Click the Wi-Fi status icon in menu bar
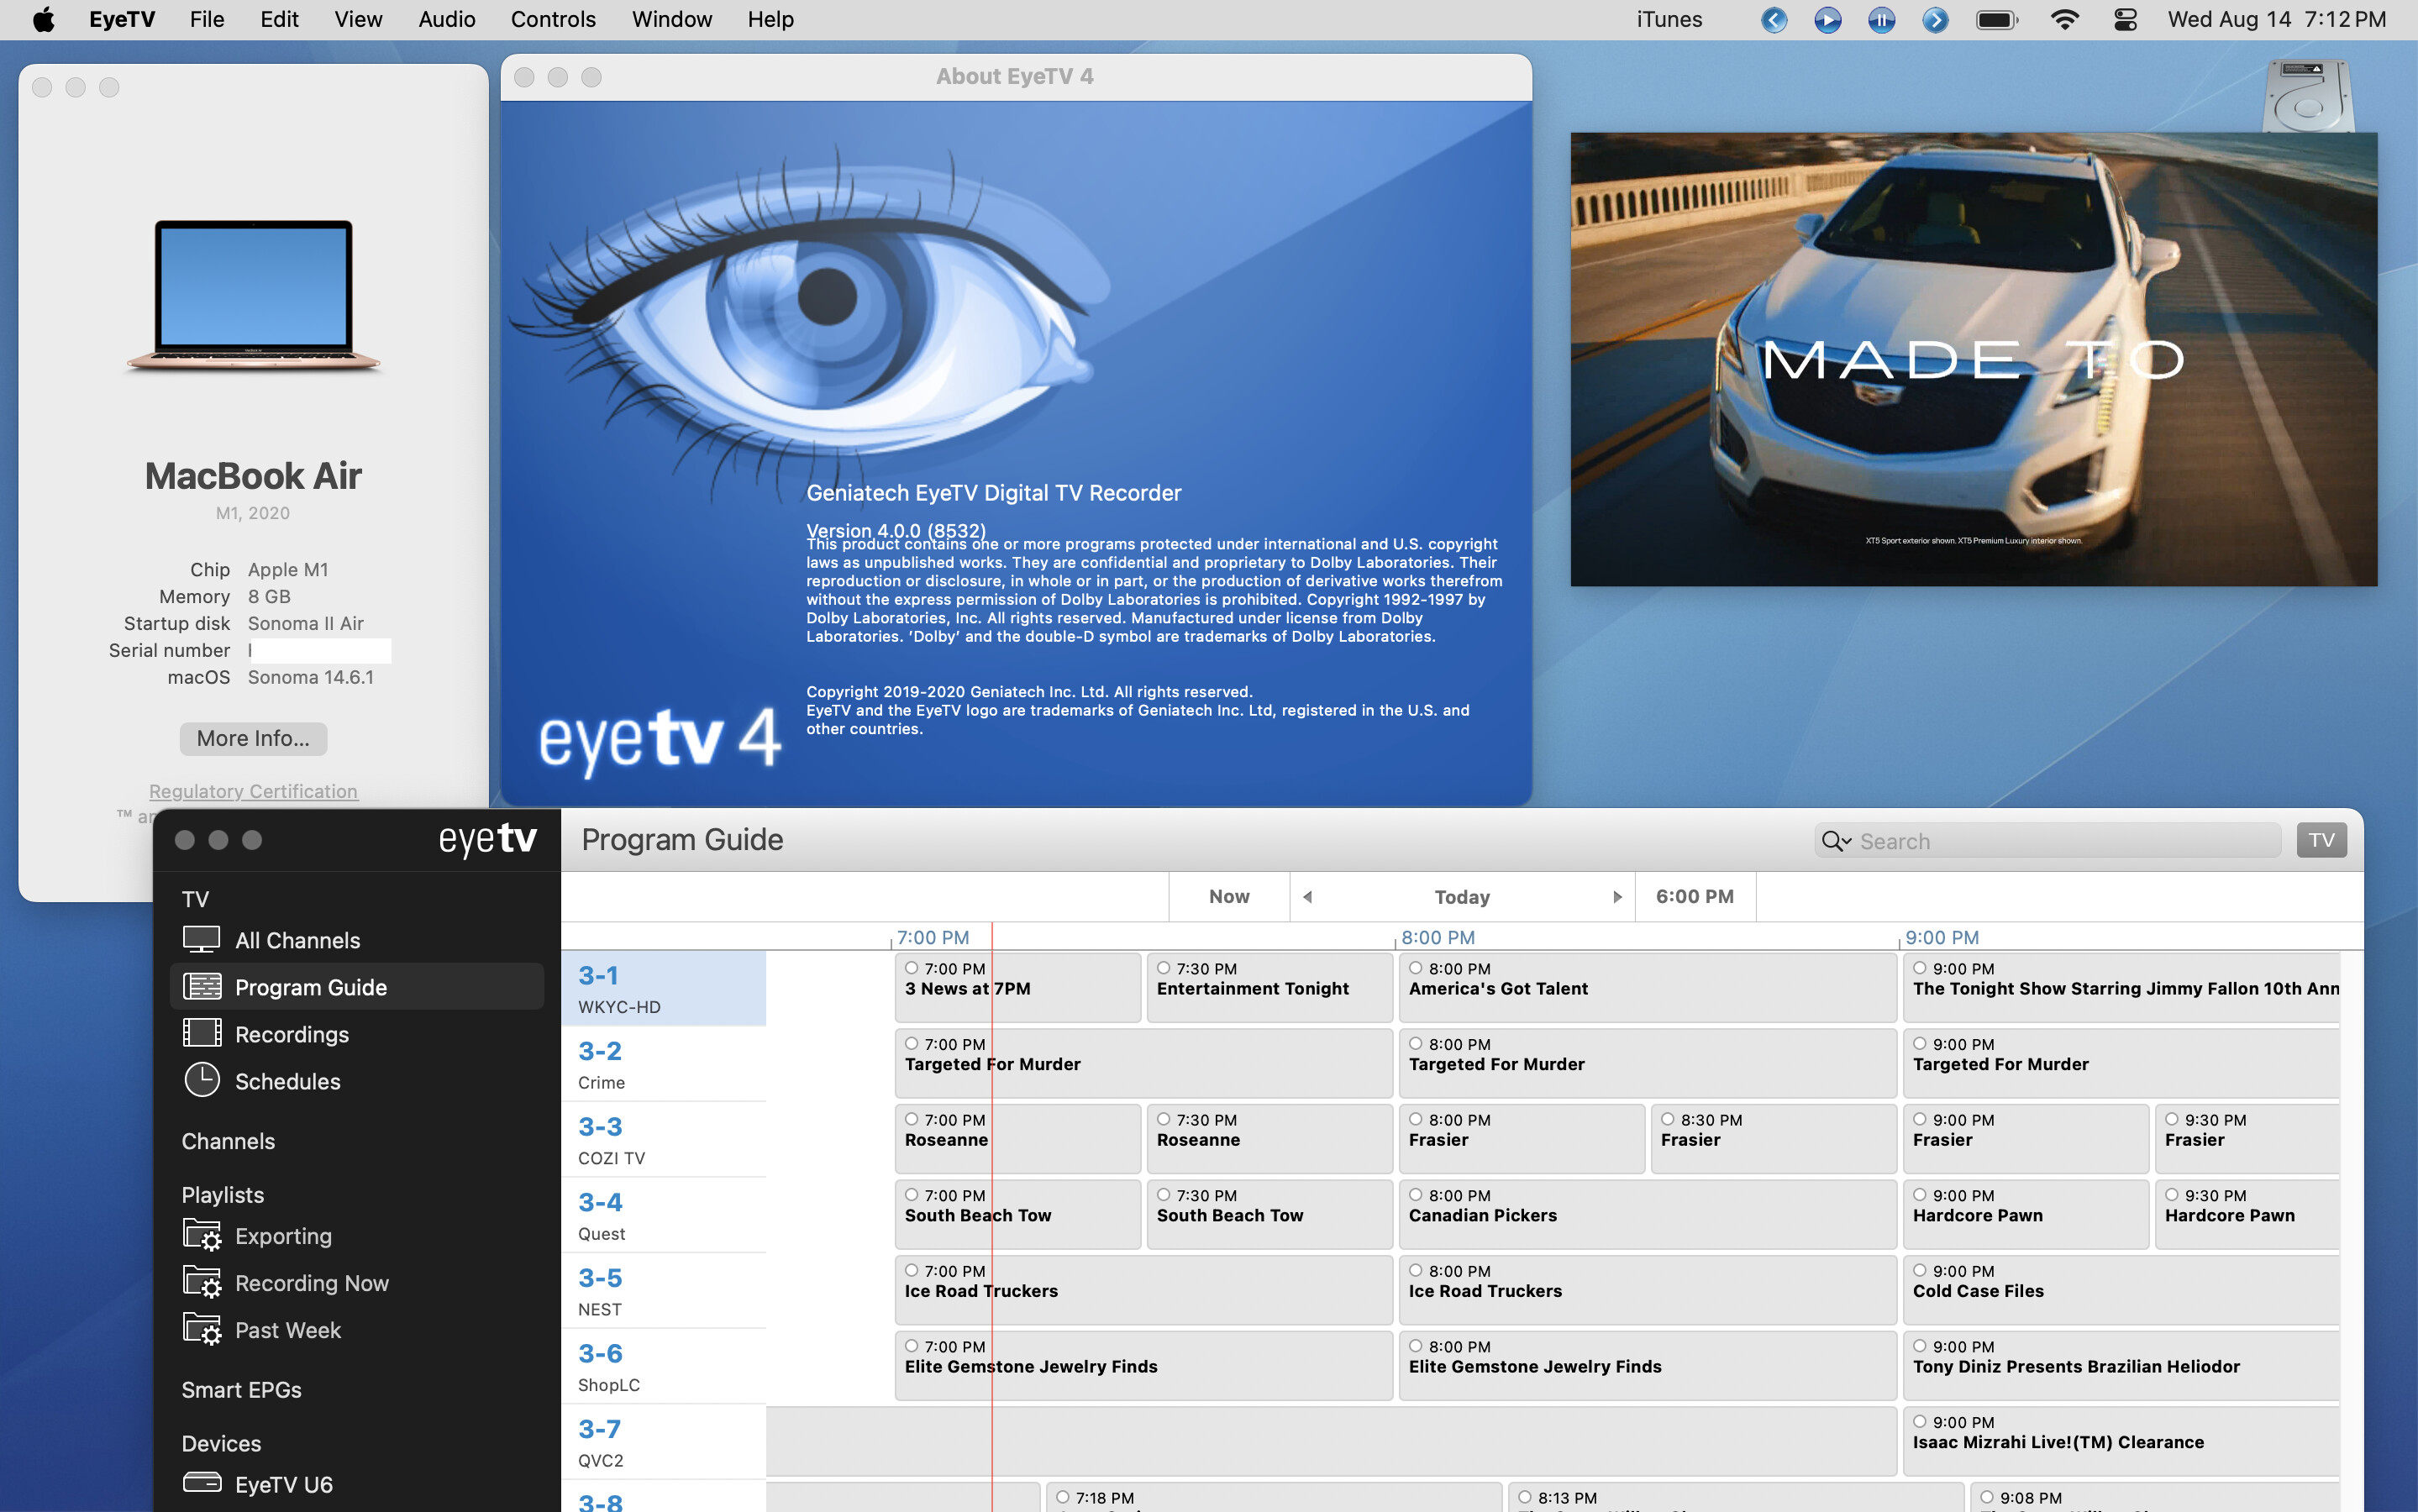This screenshot has height=1512, width=2418. point(2064,19)
